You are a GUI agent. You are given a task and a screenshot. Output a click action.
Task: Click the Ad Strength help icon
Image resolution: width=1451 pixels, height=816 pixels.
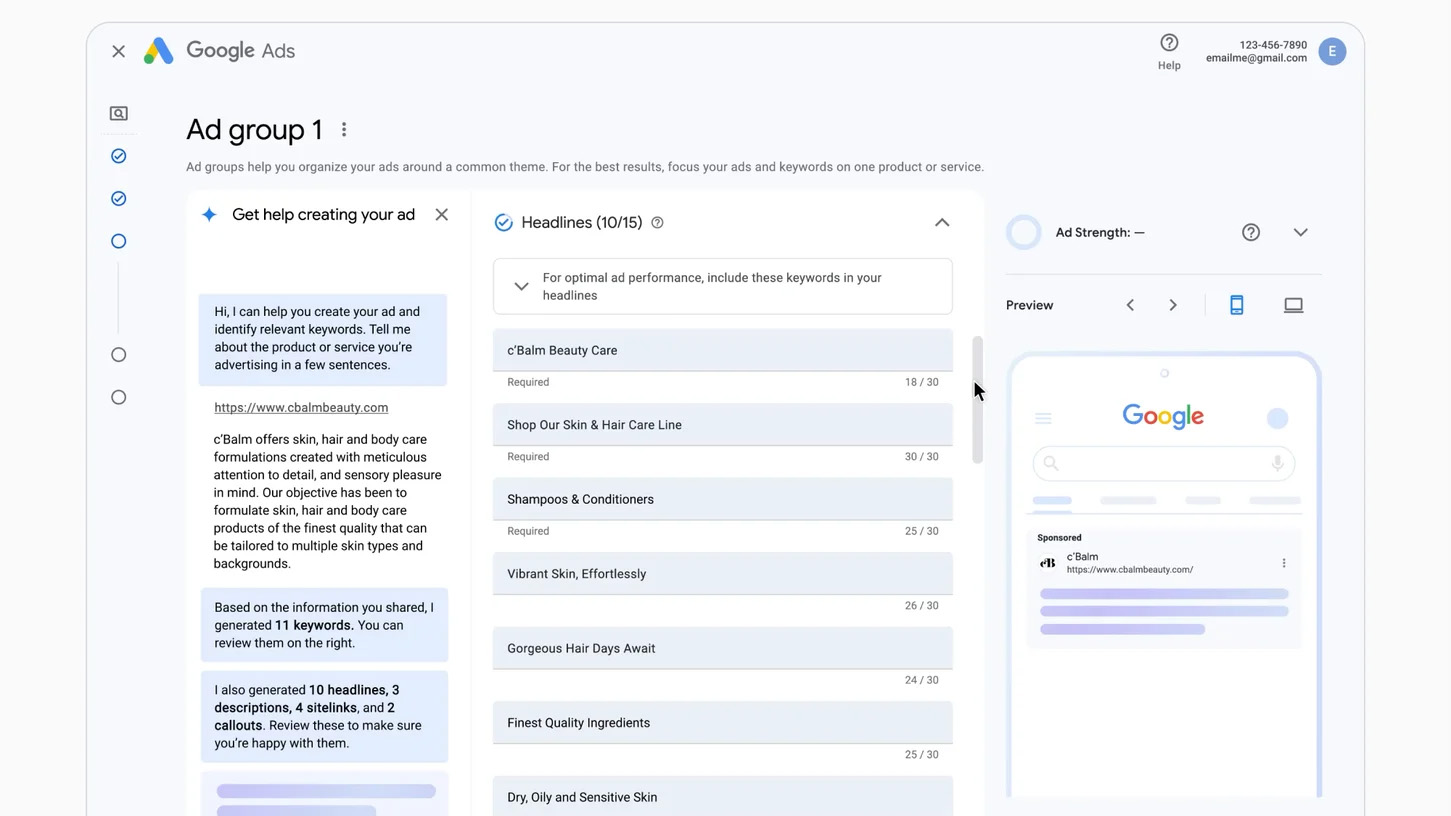pyautogui.click(x=1250, y=232)
